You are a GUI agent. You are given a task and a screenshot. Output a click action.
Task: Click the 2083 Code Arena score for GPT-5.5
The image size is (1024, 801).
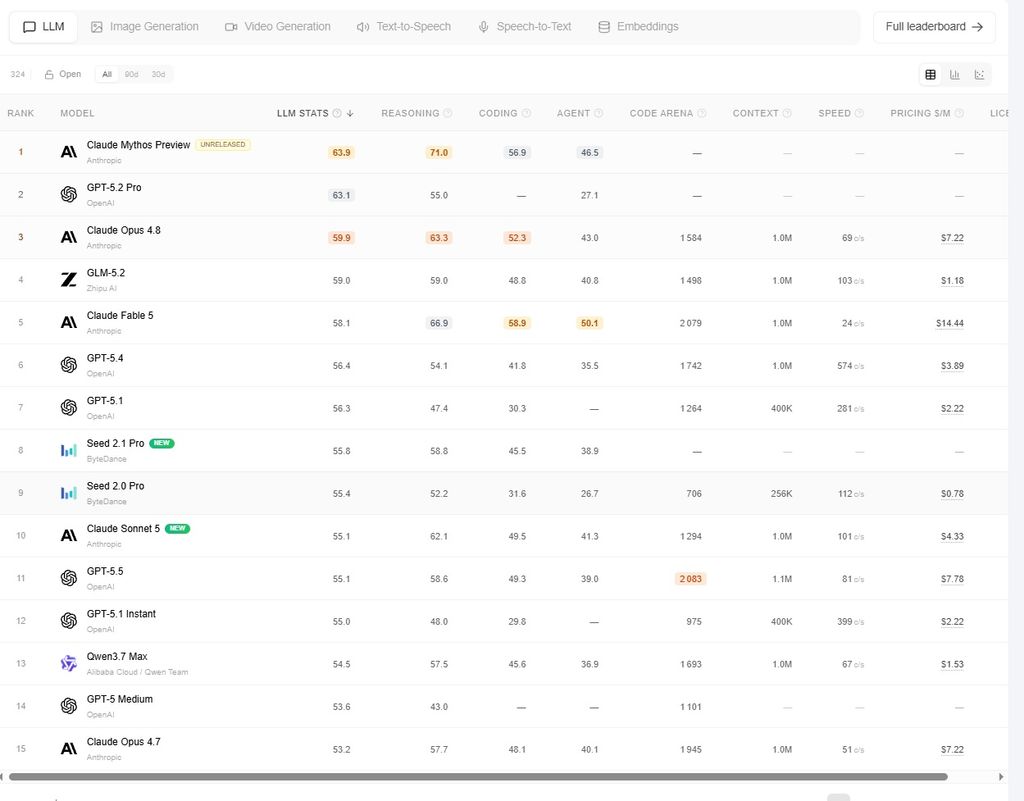(x=690, y=579)
